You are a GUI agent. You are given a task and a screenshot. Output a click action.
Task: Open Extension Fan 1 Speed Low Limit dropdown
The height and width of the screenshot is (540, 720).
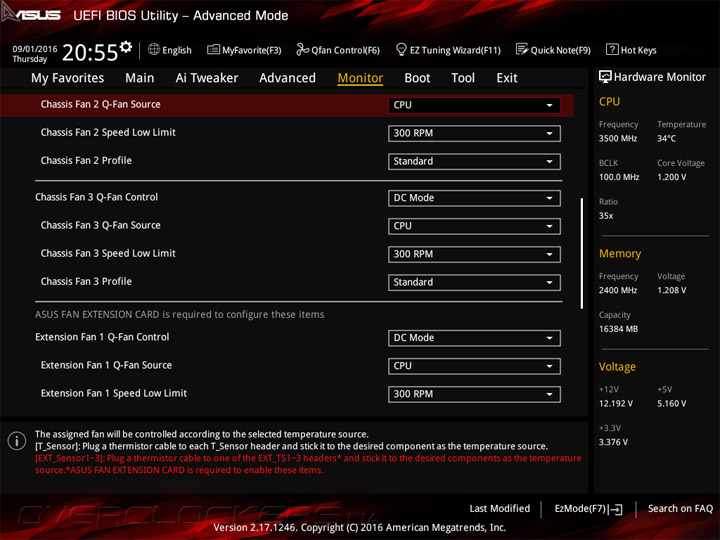click(x=474, y=394)
